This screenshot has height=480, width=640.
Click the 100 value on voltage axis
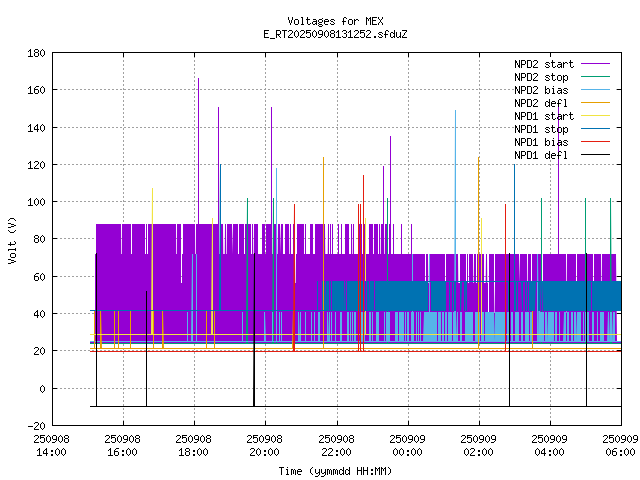[x=35, y=202]
